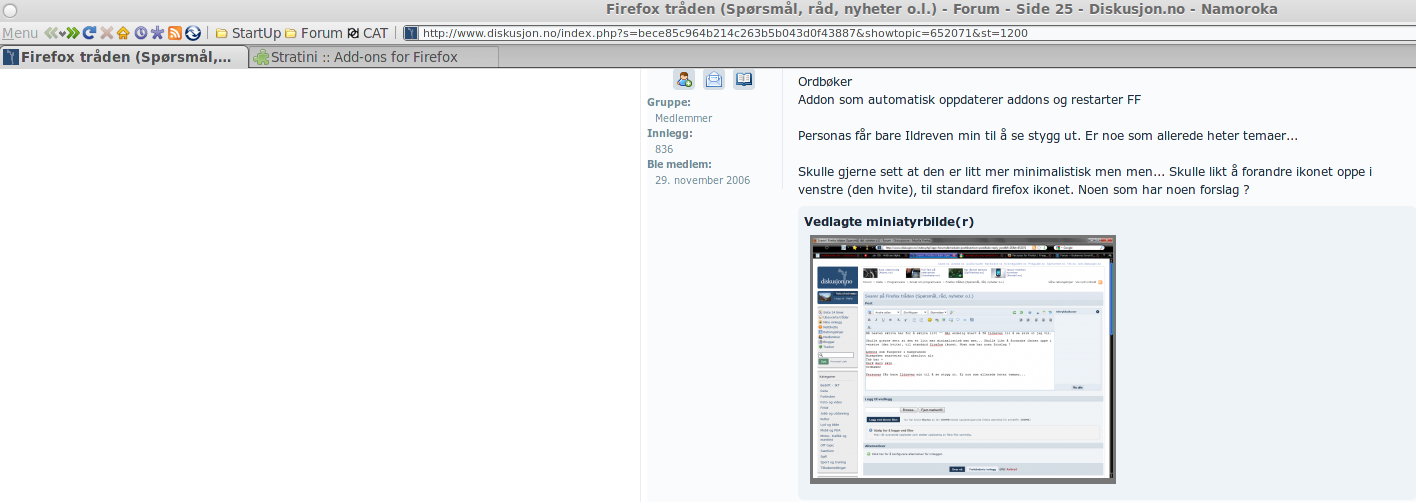Open the StartUp bookmark folder

[248, 33]
